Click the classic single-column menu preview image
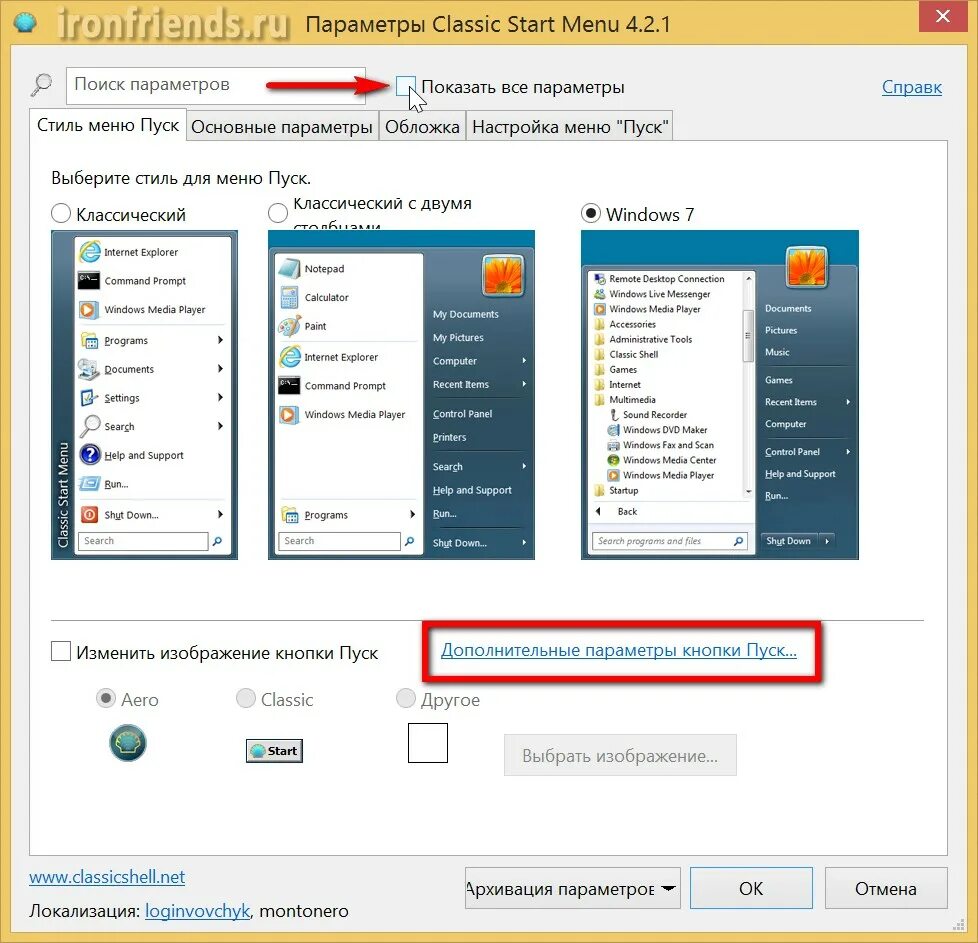Viewport: 978px width, 943px height. point(144,395)
